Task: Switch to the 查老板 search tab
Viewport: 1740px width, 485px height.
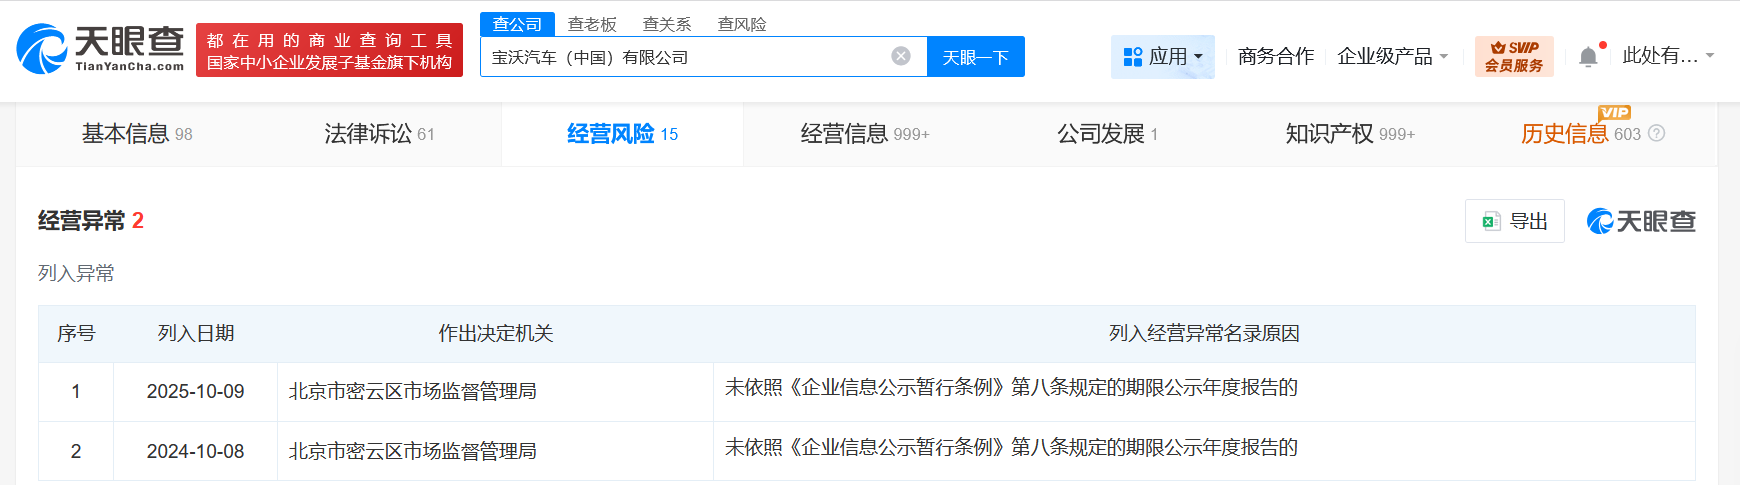Action: click(592, 24)
